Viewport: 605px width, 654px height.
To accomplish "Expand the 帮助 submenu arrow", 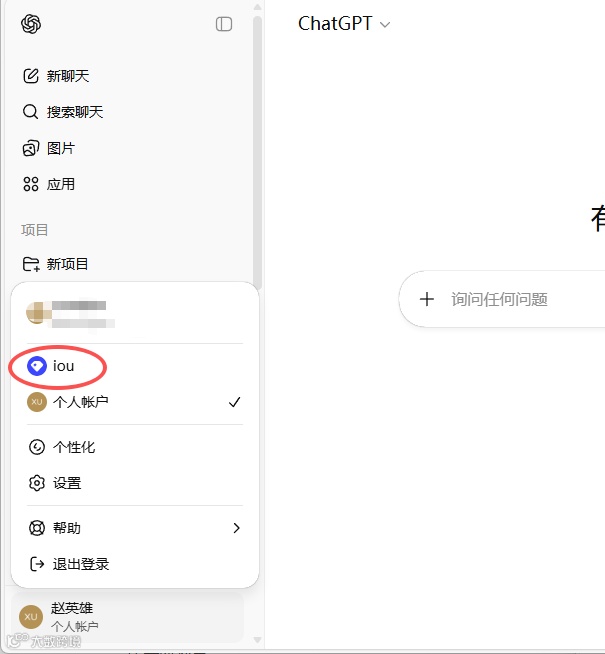I will pyautogui.click(x=236, y=528).
